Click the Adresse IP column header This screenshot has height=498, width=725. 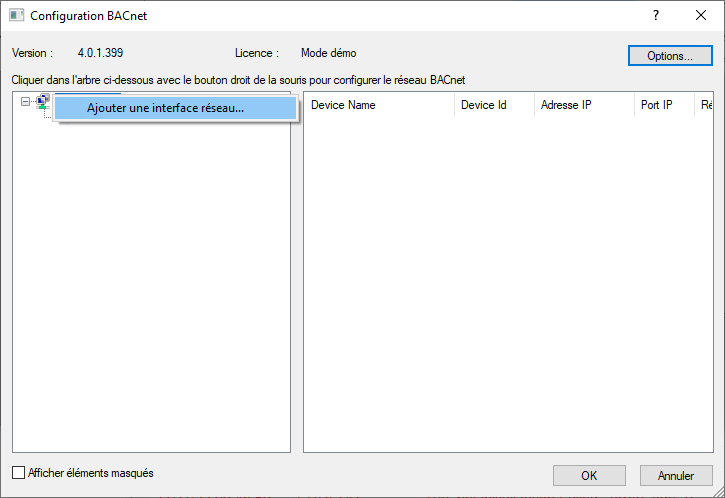pos(584,105)
